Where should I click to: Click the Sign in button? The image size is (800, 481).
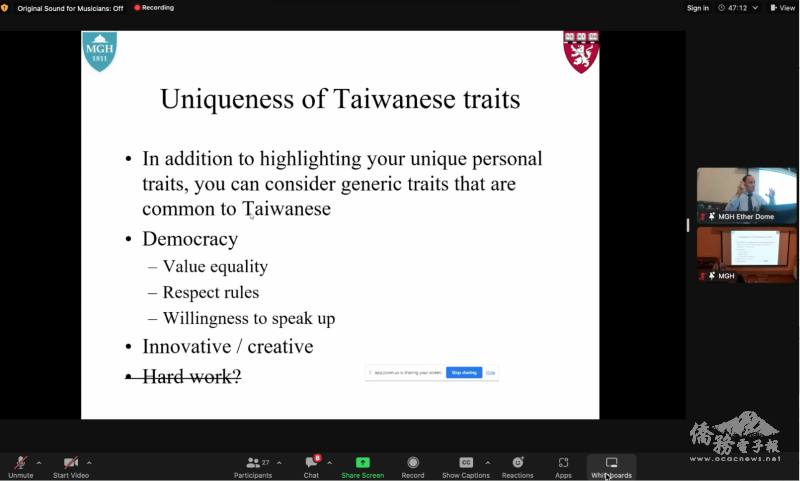[697, 8]
